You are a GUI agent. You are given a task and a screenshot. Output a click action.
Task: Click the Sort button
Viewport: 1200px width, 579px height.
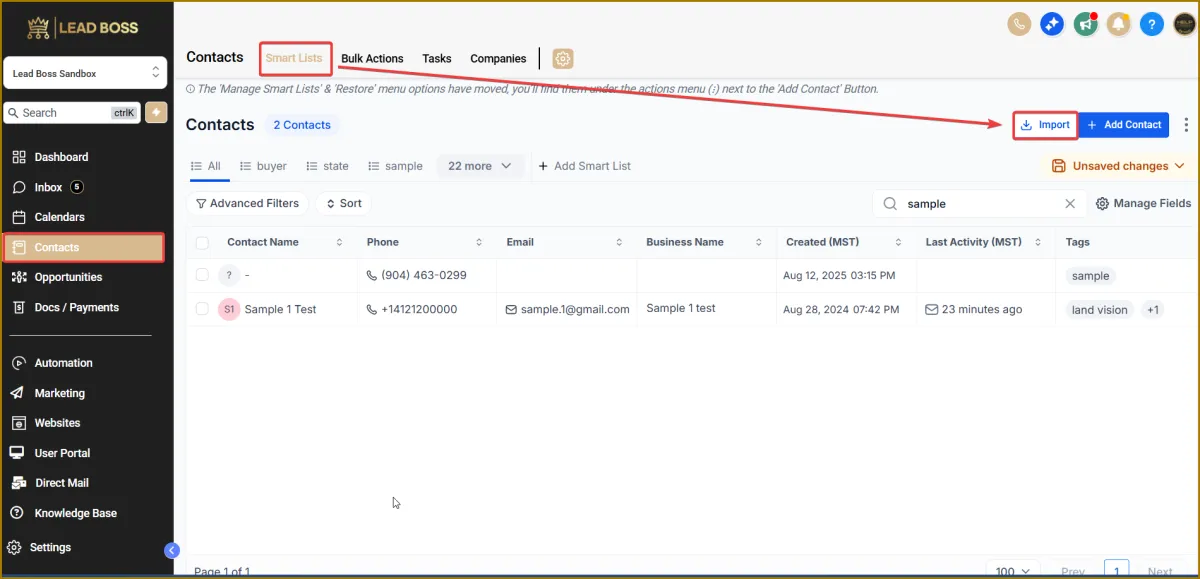tap(343, 203)
